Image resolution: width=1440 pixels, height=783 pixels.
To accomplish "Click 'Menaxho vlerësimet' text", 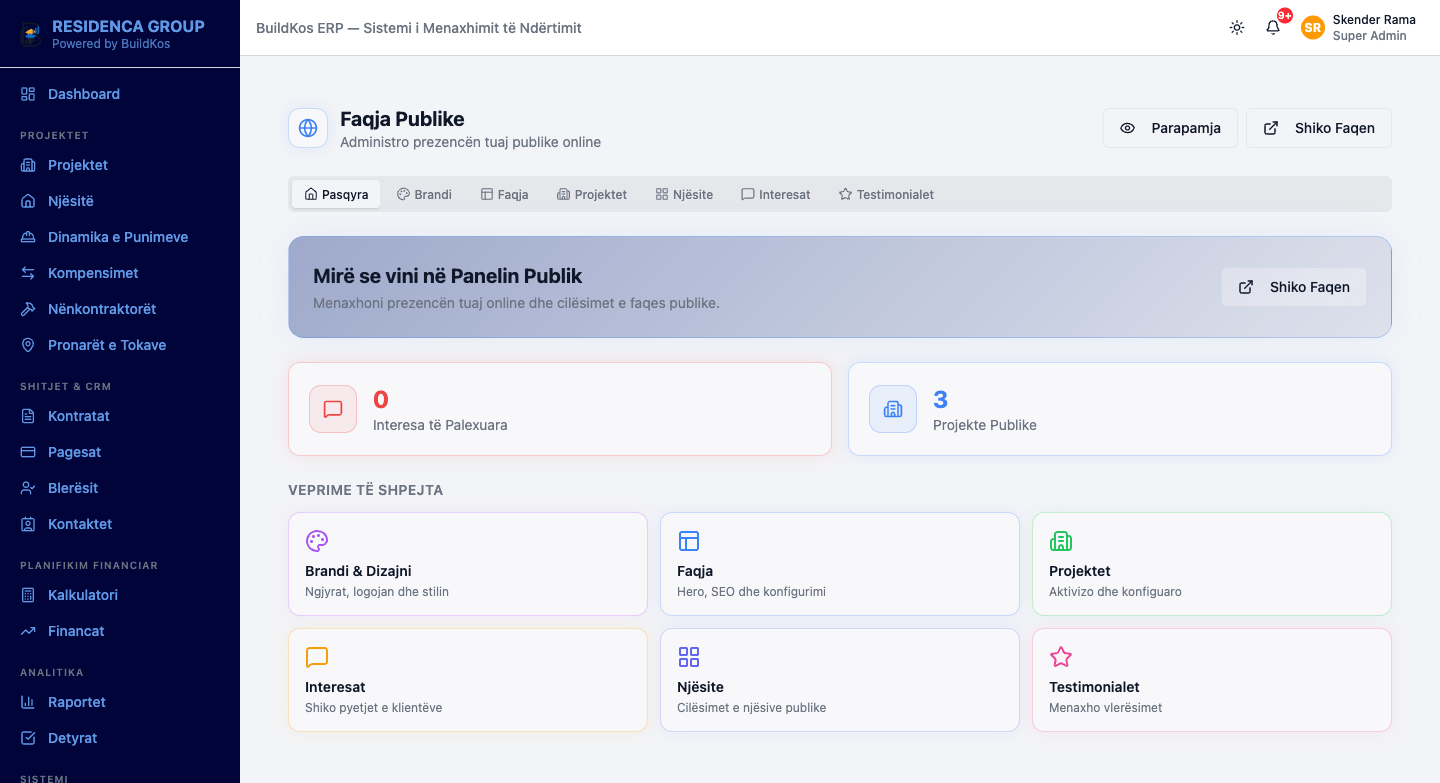I will 1105,708.
